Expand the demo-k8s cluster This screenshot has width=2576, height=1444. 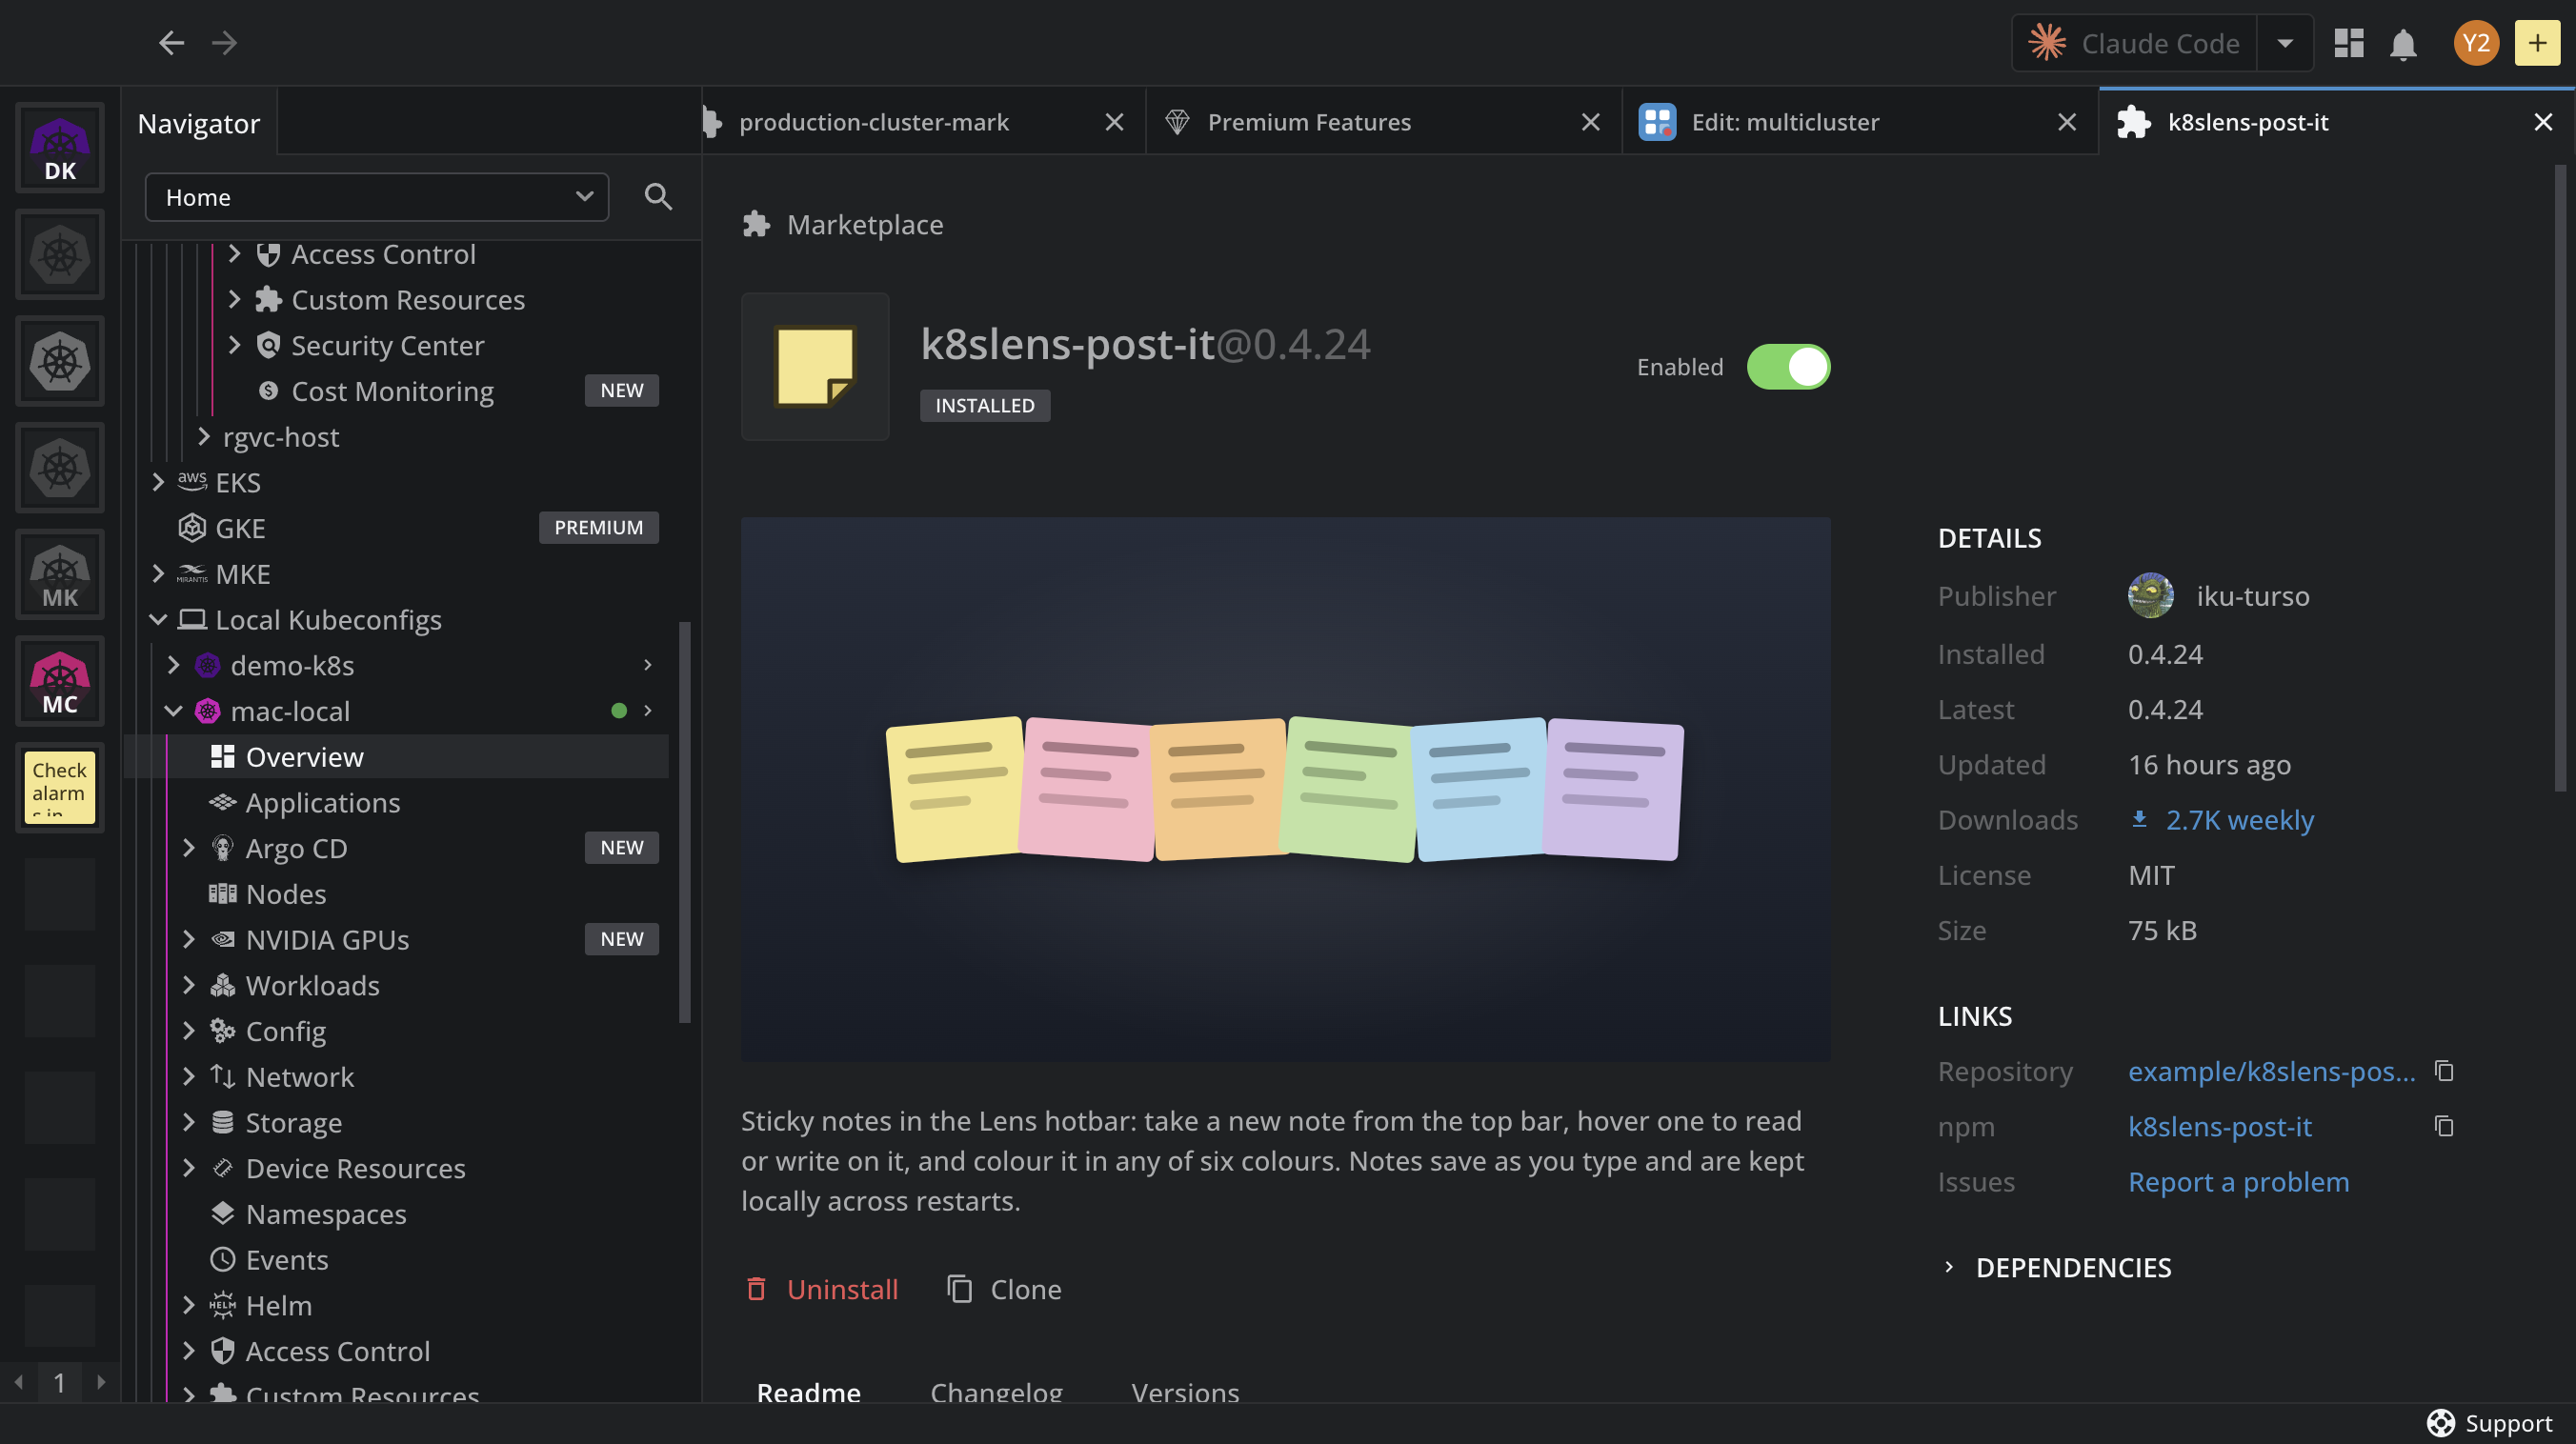point(174,665)
